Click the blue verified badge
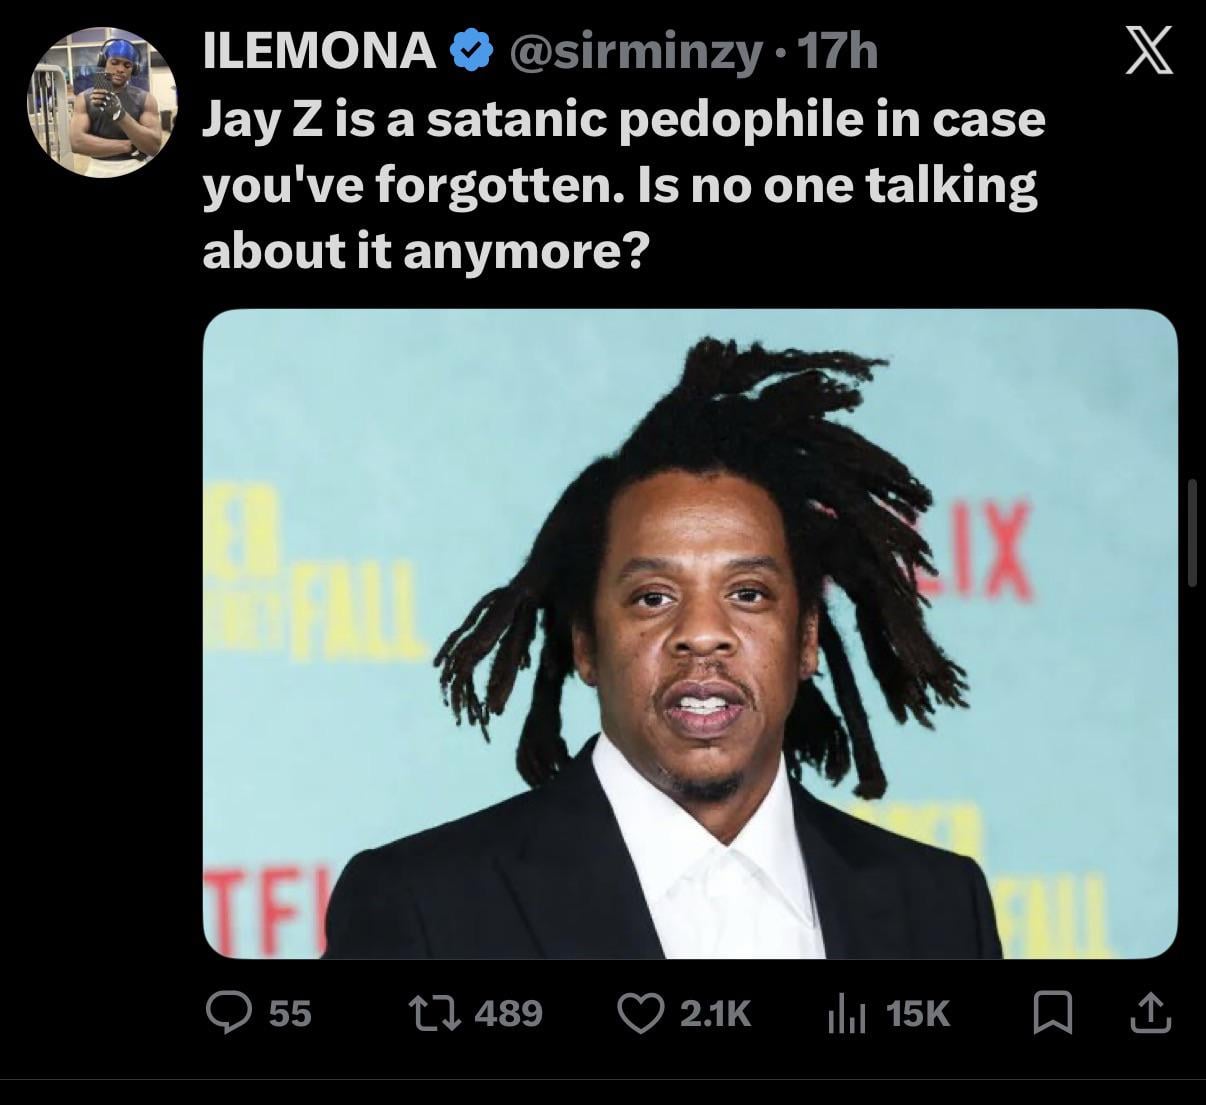This screenshot has height=1105, width=1206. pyautogui.click(x=471, y=52)
